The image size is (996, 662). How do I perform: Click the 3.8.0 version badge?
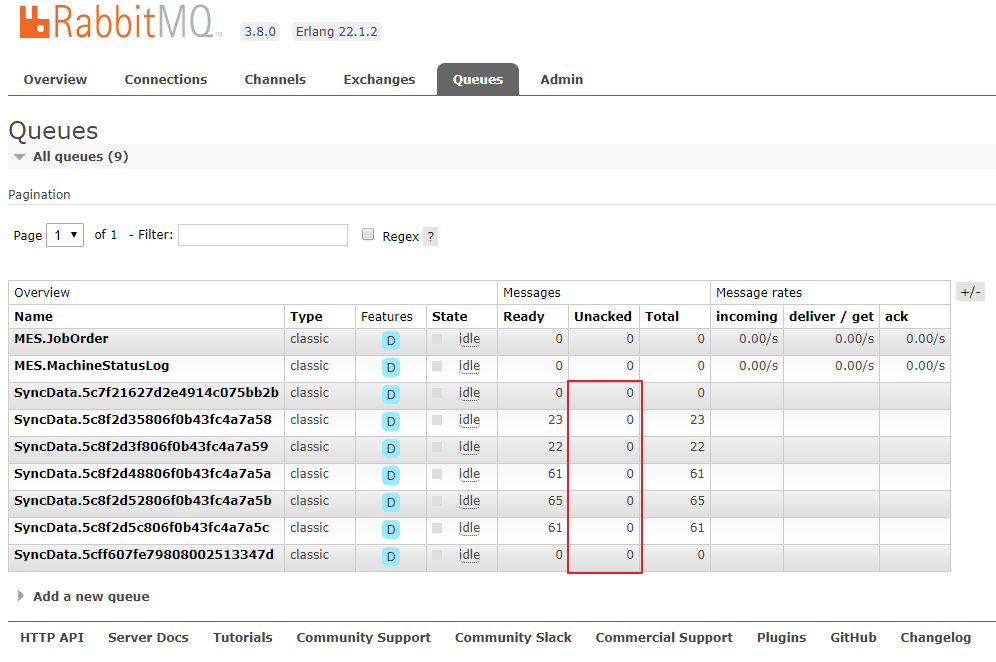pyautogui.click(x=260, y=31)
